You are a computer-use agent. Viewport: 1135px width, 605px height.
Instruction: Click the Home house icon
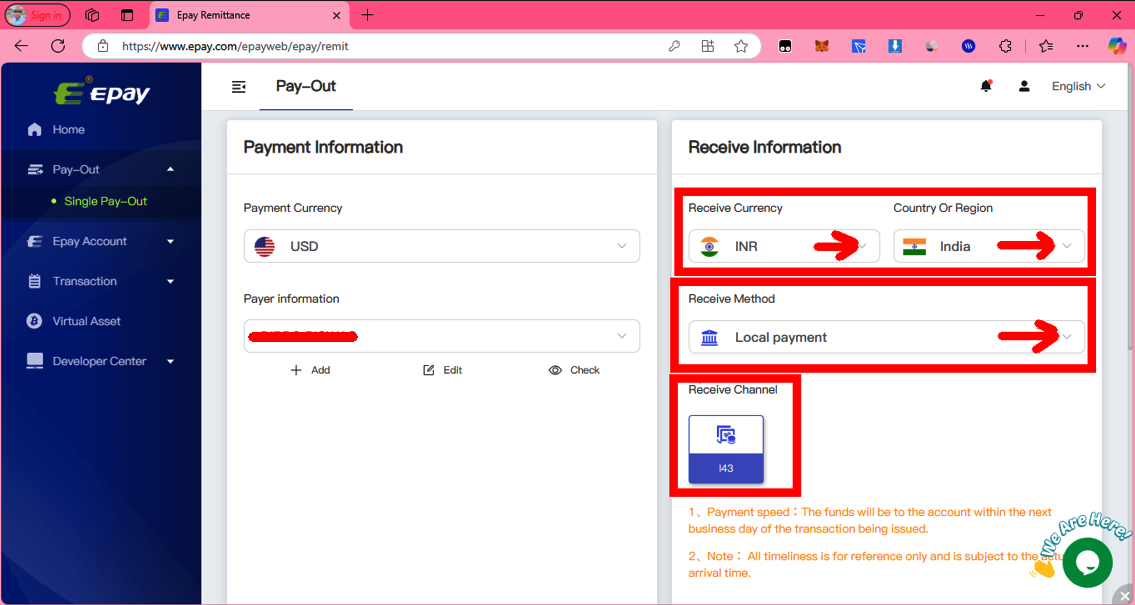[34, 130]
